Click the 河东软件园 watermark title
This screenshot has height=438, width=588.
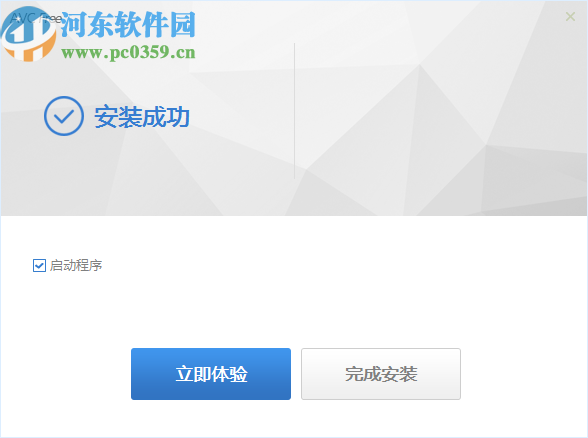[x=128, y=24]
